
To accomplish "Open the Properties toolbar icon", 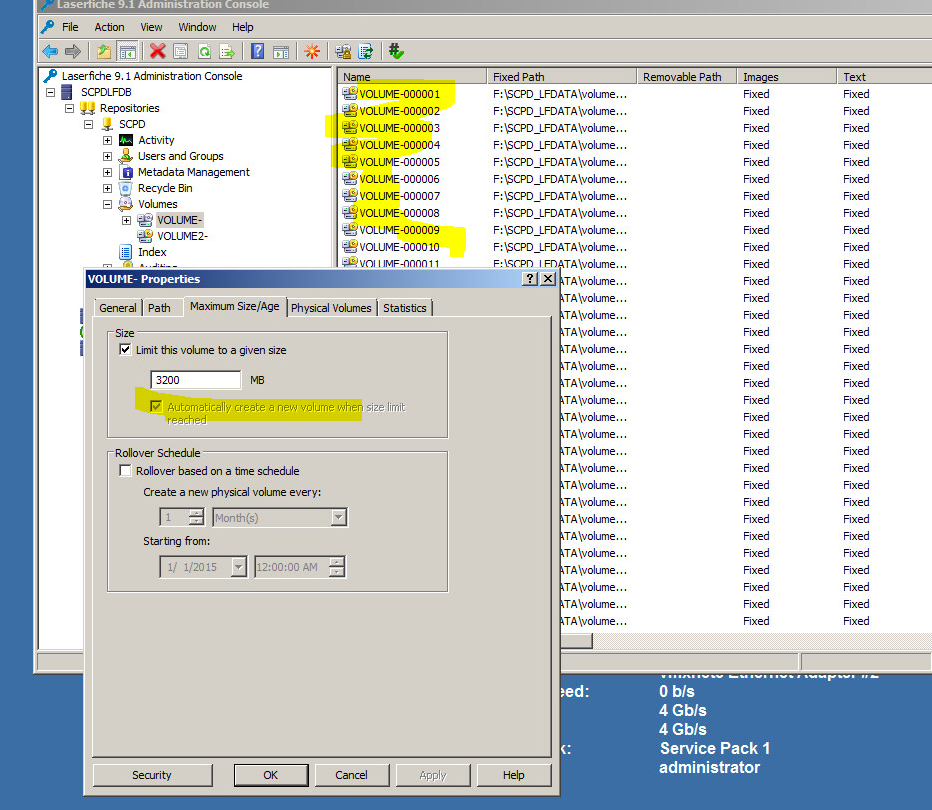I will click(x=181, y=52).
